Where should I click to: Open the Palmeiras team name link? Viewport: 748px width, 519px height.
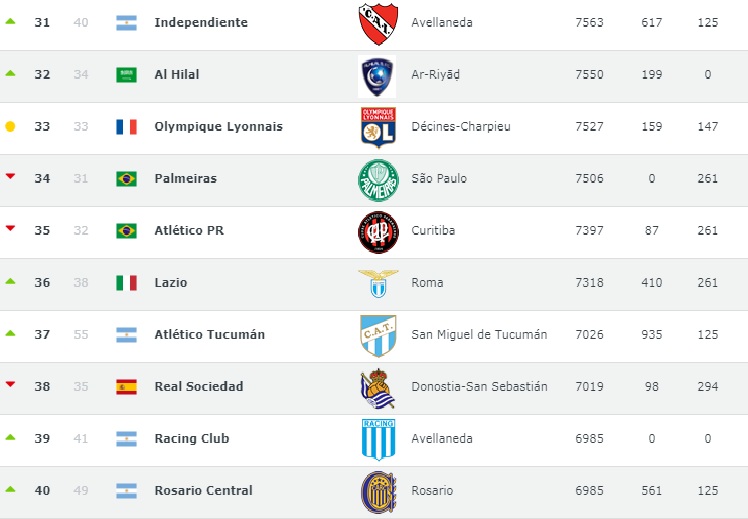click(x=186, y=178)
